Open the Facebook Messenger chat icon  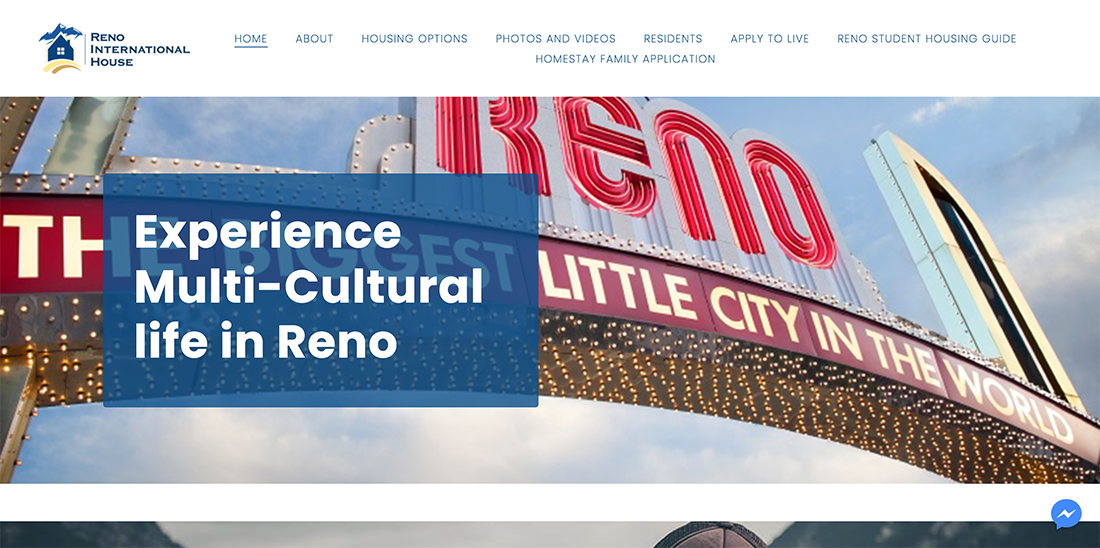tap(1066, 514)
